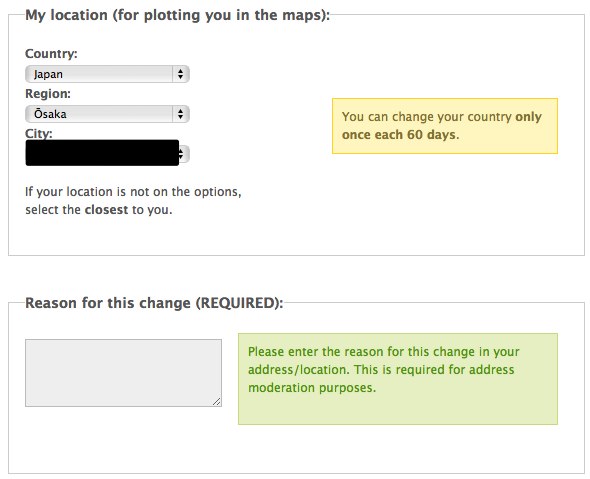Click the word 'Ōsaka' in the Region field
The image size is (590, 479).
pyautogui.click(x=50, y=114)
